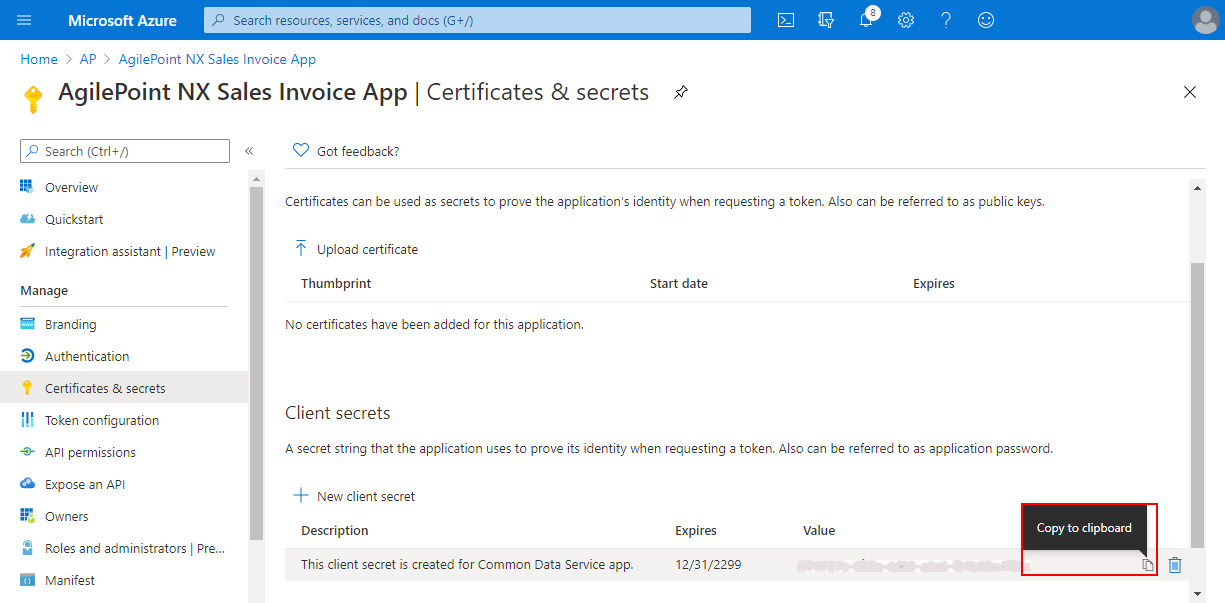Click the certificates Expires column header

point(934,284)
